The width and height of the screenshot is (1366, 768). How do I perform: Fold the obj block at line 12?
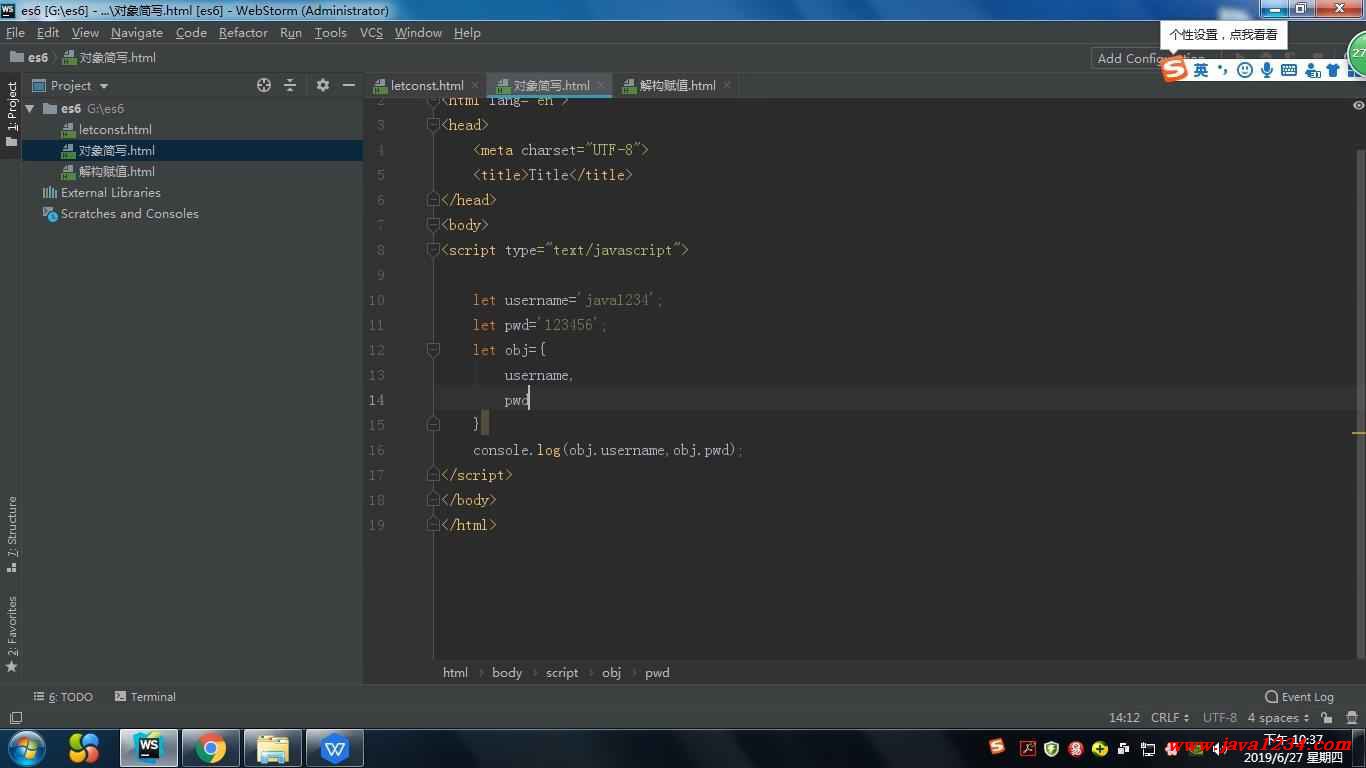click(x=433, y=350)
